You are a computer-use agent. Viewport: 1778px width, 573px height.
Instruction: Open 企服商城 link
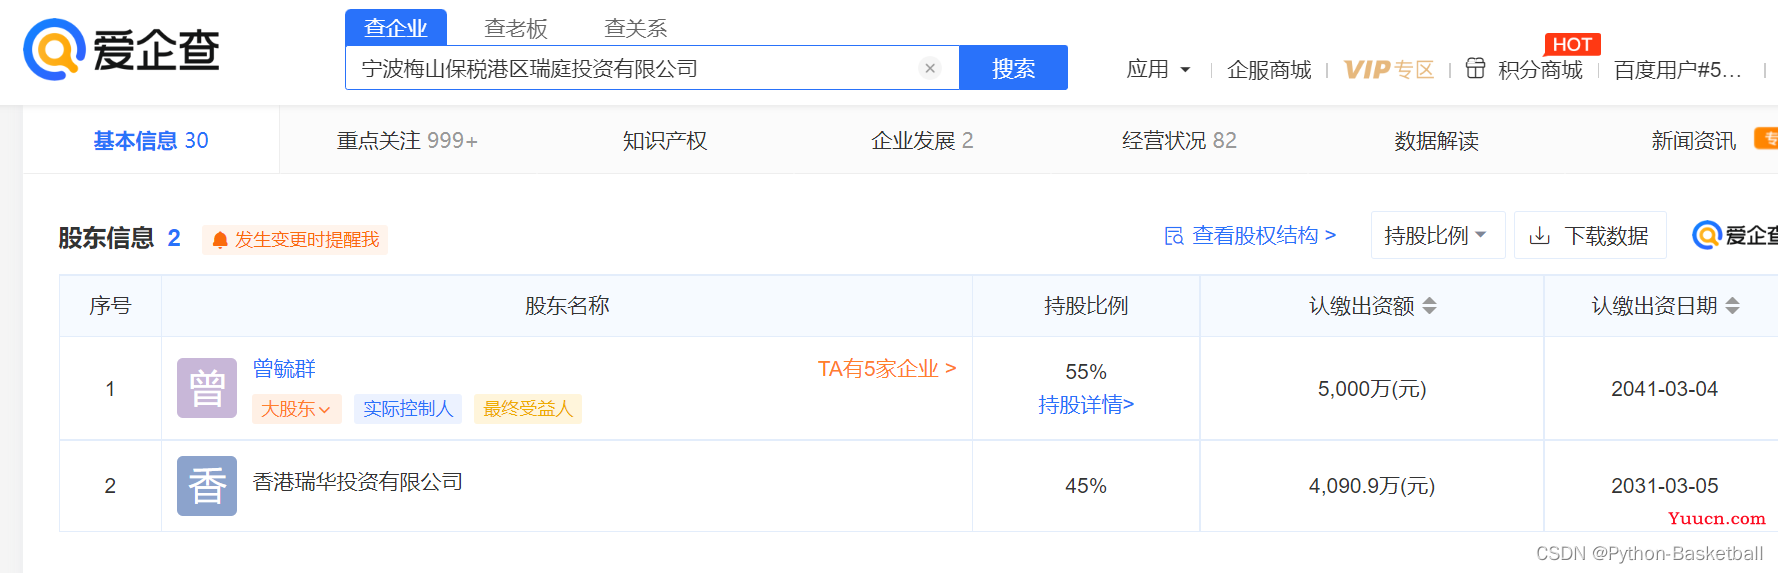[1269, 69]
